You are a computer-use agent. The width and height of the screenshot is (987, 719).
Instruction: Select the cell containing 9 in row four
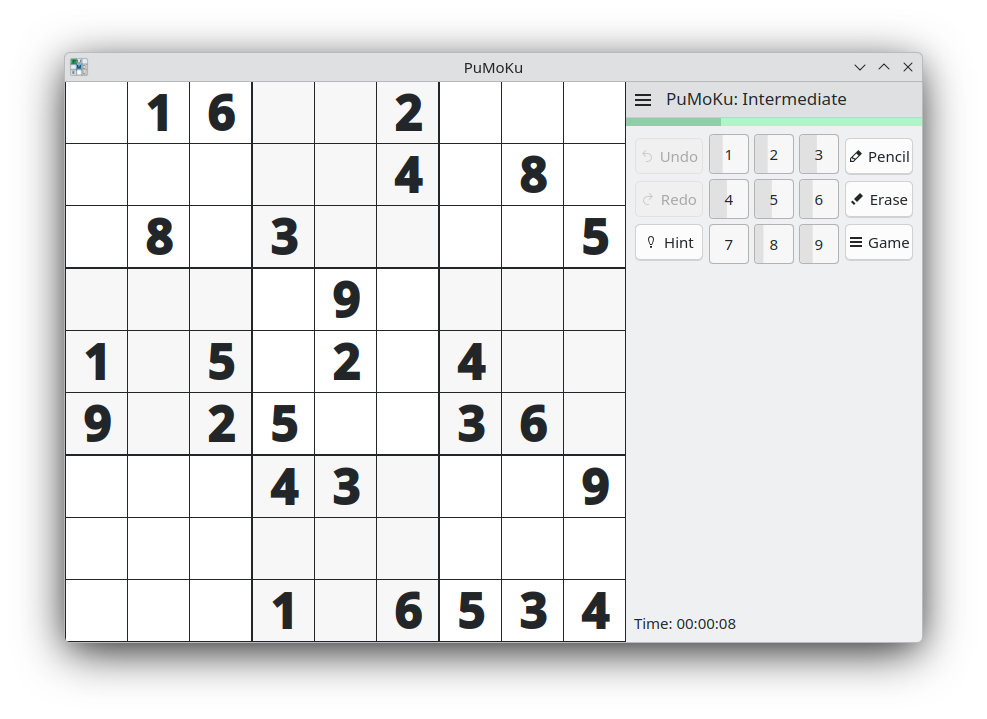tap(346, 299)
